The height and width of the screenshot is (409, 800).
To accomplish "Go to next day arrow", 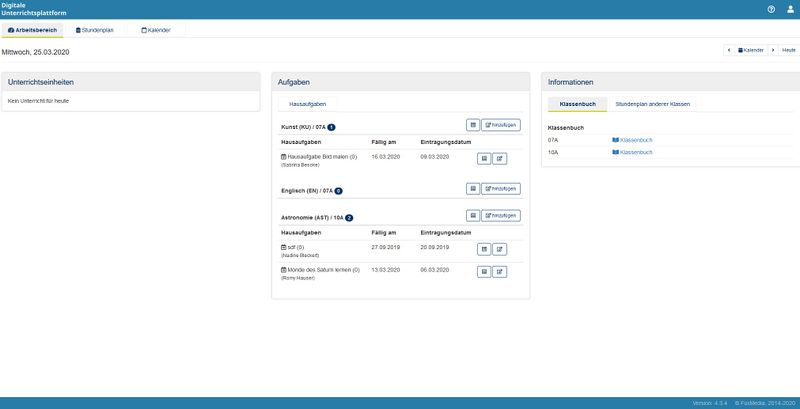I will point(773,50).
